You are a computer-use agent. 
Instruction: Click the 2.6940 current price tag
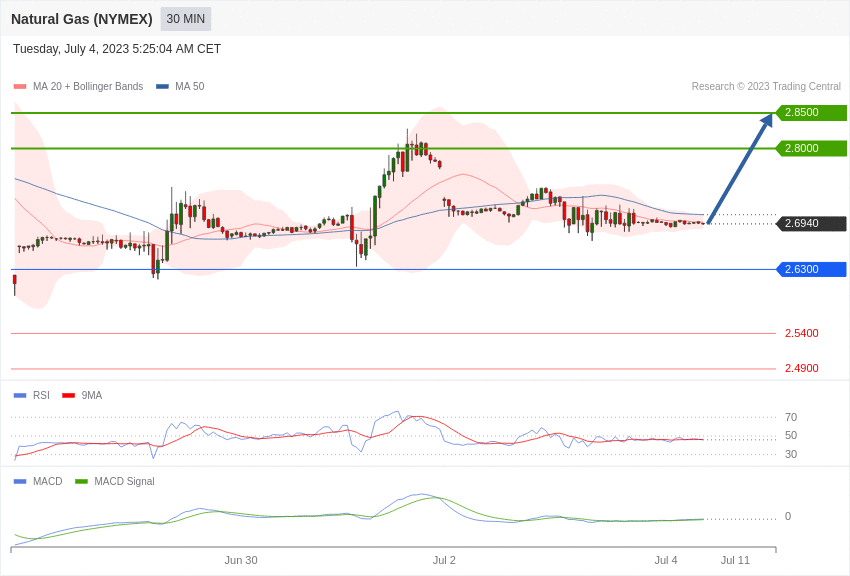tap(812, 223)
